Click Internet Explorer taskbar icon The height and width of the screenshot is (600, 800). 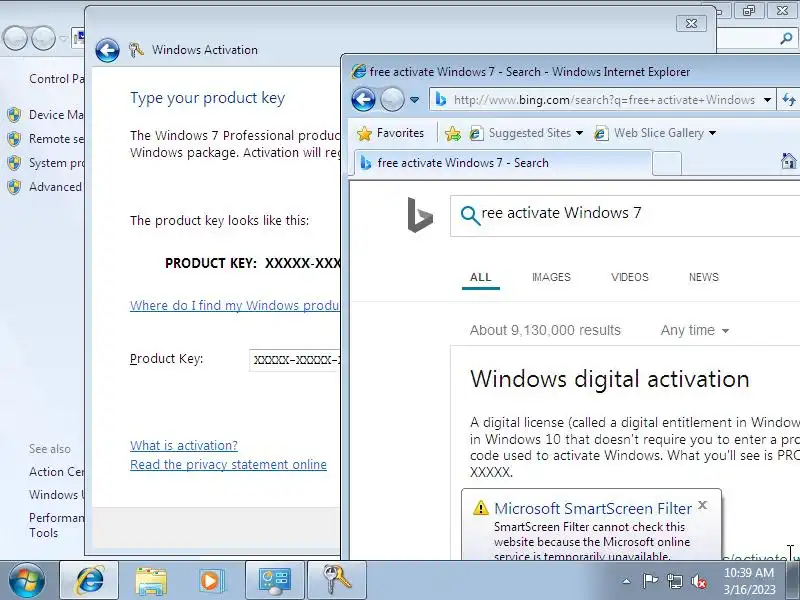89,580
